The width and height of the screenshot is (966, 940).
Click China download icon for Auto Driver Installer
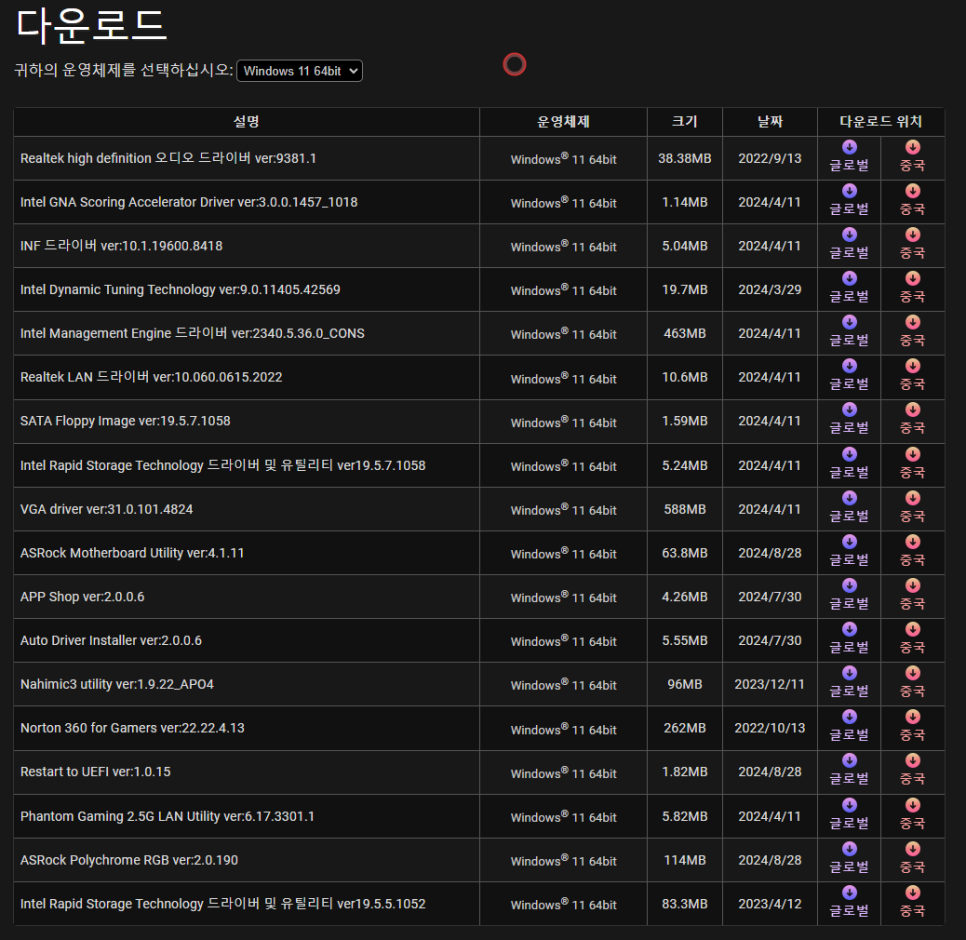pyautogui.click(x=912, y=629)
